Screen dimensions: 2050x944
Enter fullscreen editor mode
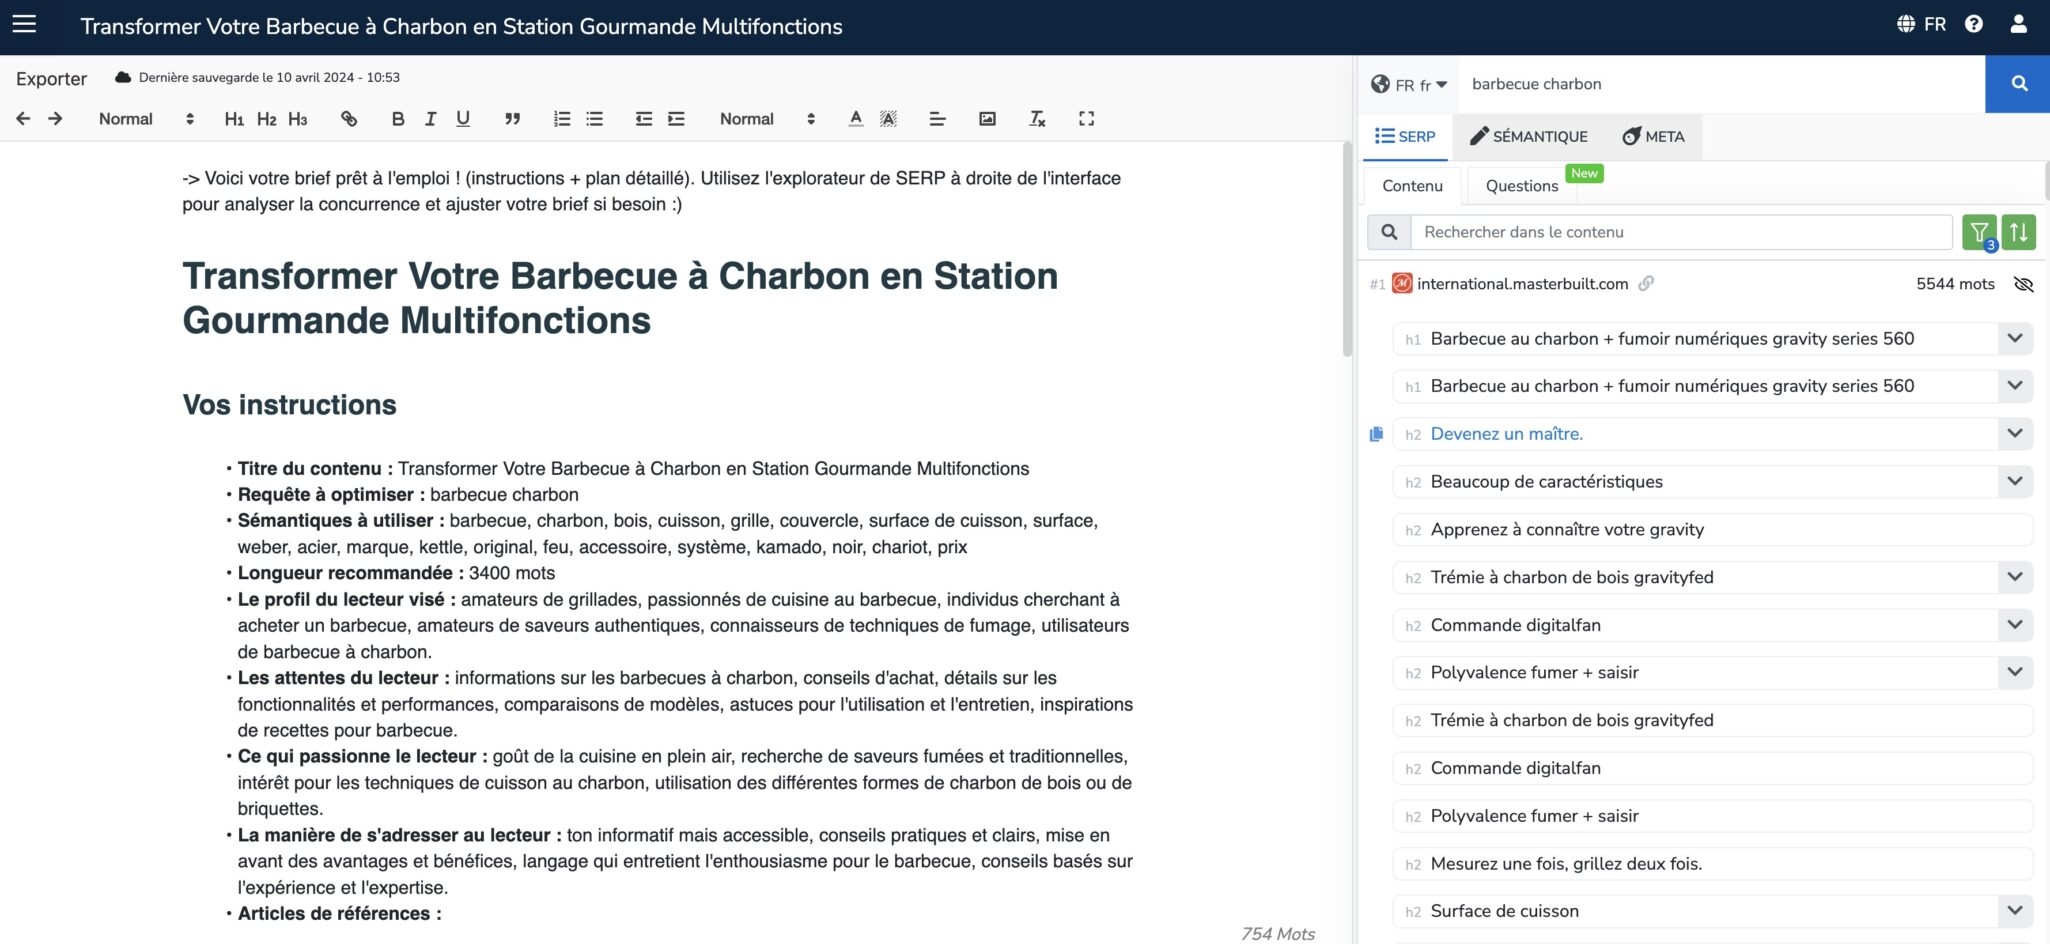[x=1086, y=119]
